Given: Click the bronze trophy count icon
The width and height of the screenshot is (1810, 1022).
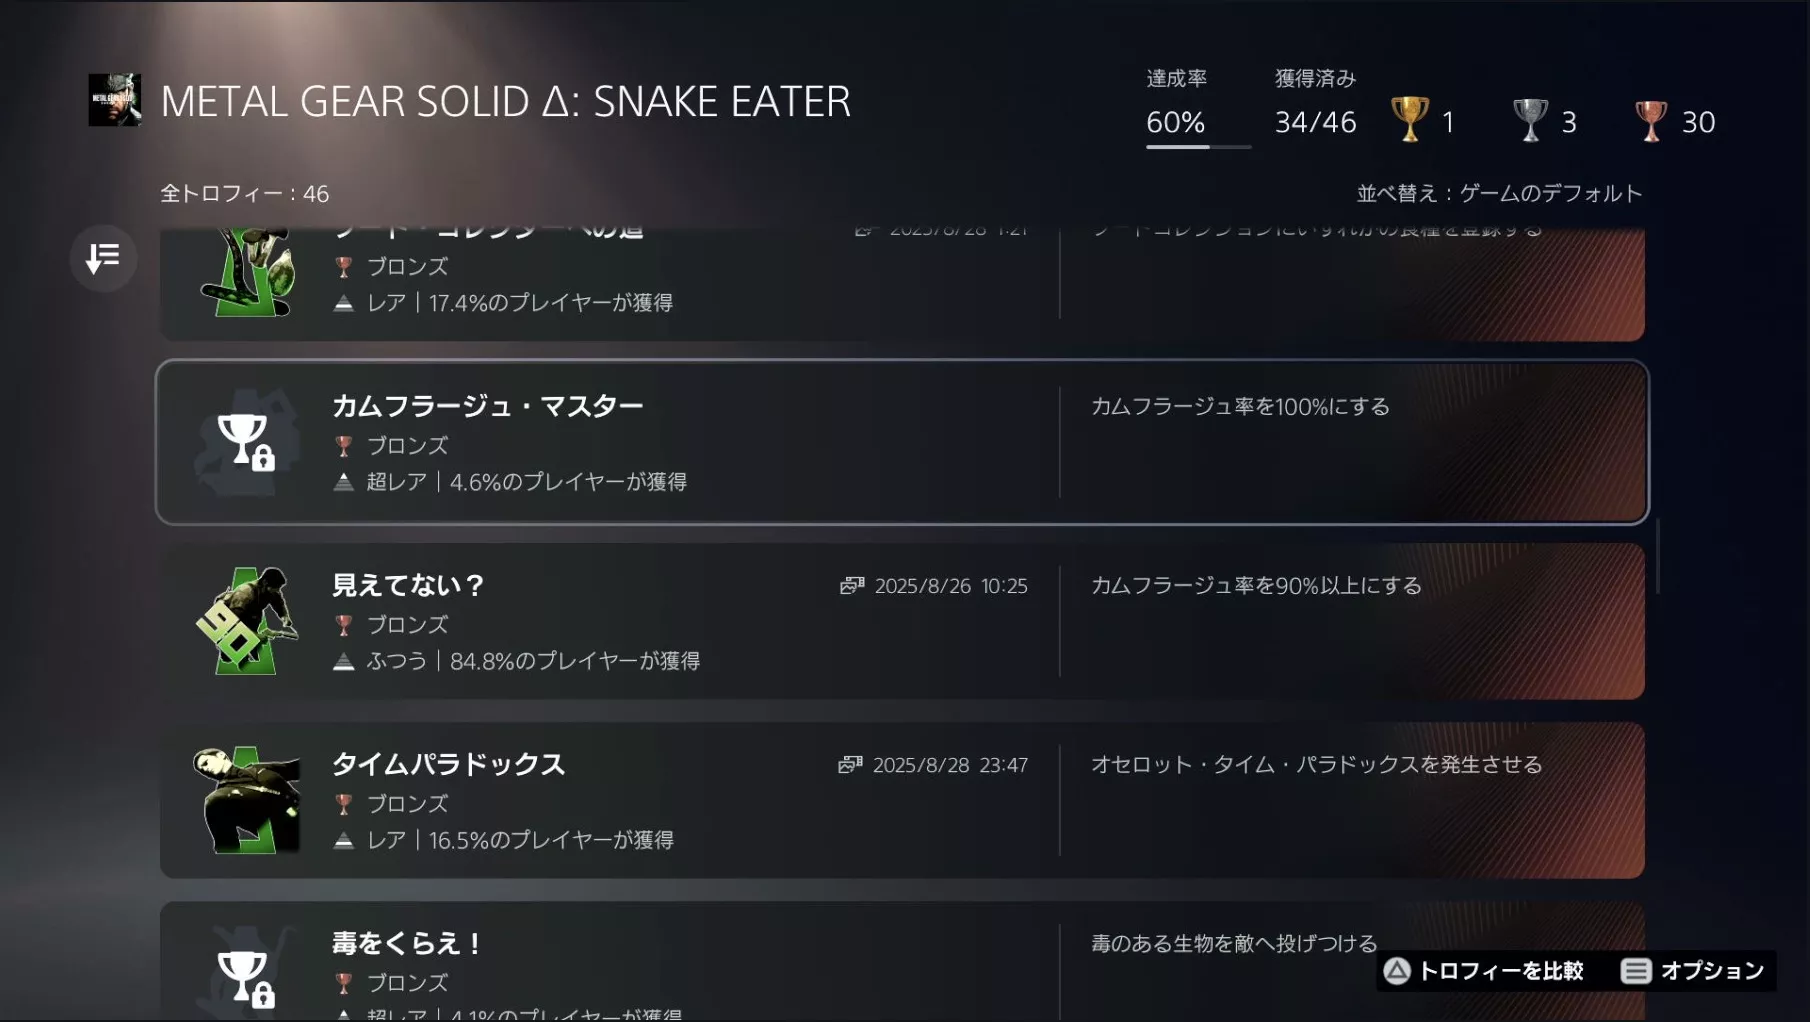Looking at the screenshot, I should [1650, 120].
